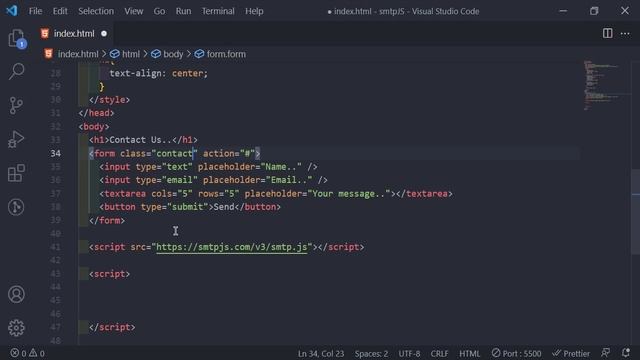Open the Help menu

coord(254,11)
